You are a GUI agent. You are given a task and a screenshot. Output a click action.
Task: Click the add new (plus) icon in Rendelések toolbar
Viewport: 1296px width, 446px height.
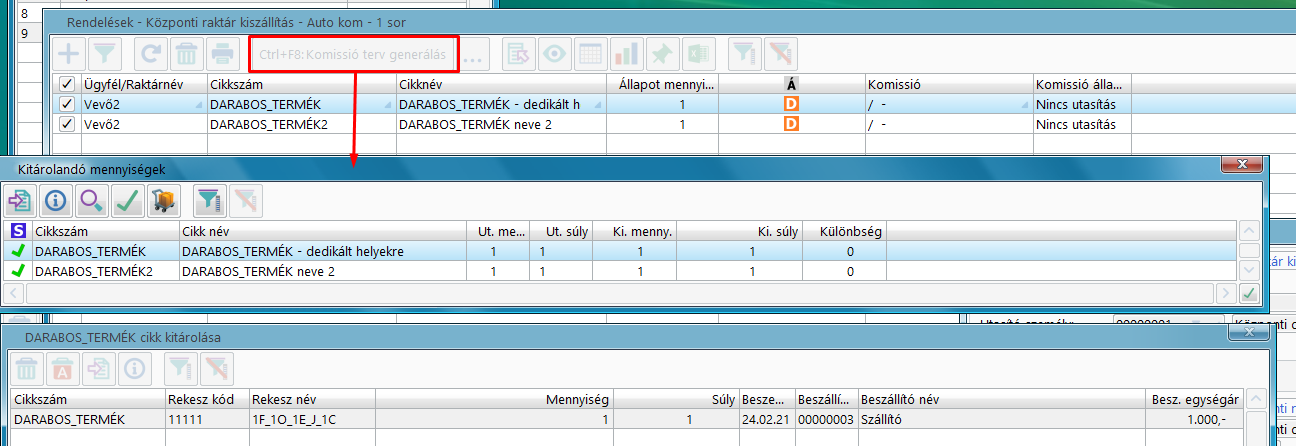pos(68,54)
